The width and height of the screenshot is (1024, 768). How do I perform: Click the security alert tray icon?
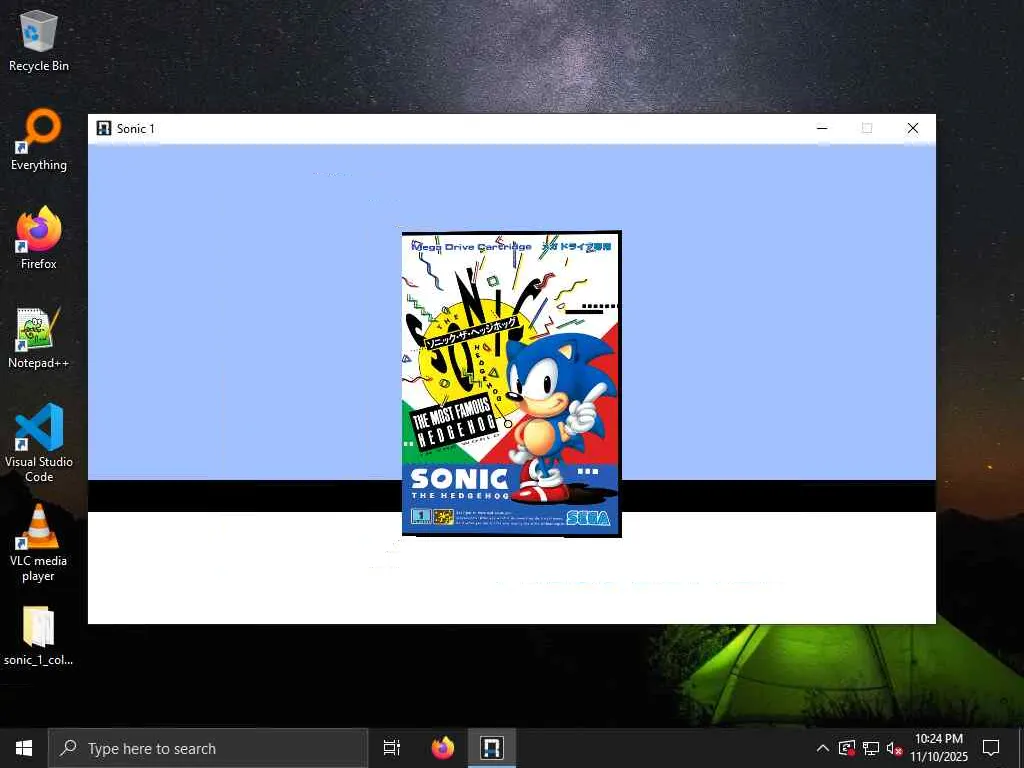[847, 748]
